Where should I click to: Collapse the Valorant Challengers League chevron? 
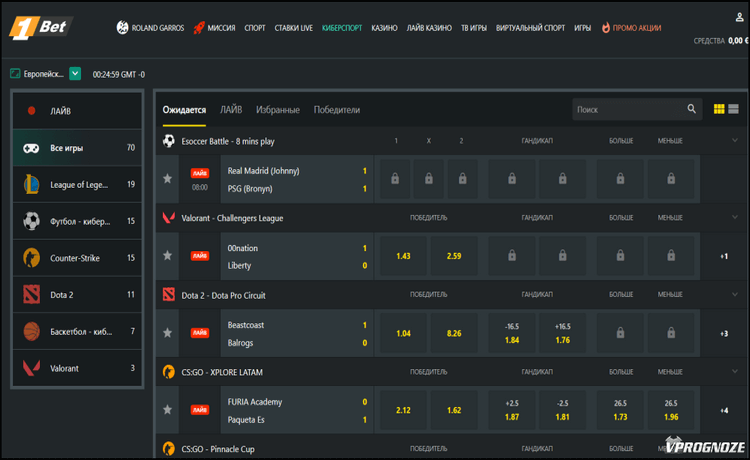[735, 218]
